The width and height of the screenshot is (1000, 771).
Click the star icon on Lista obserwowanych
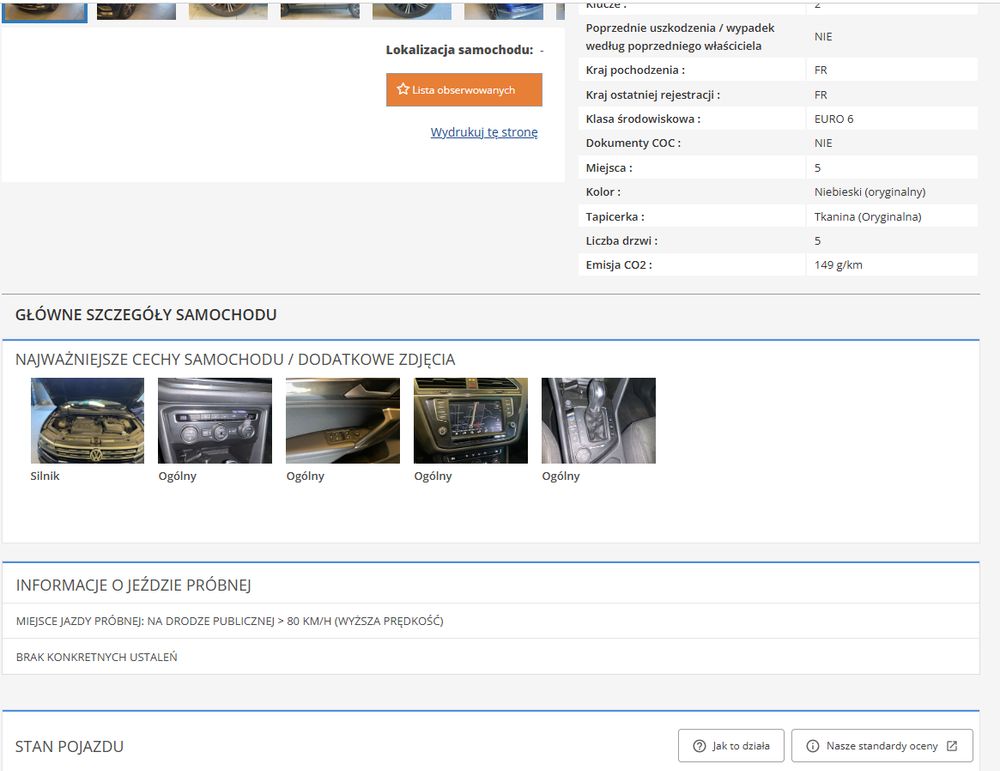pos(402,89)
